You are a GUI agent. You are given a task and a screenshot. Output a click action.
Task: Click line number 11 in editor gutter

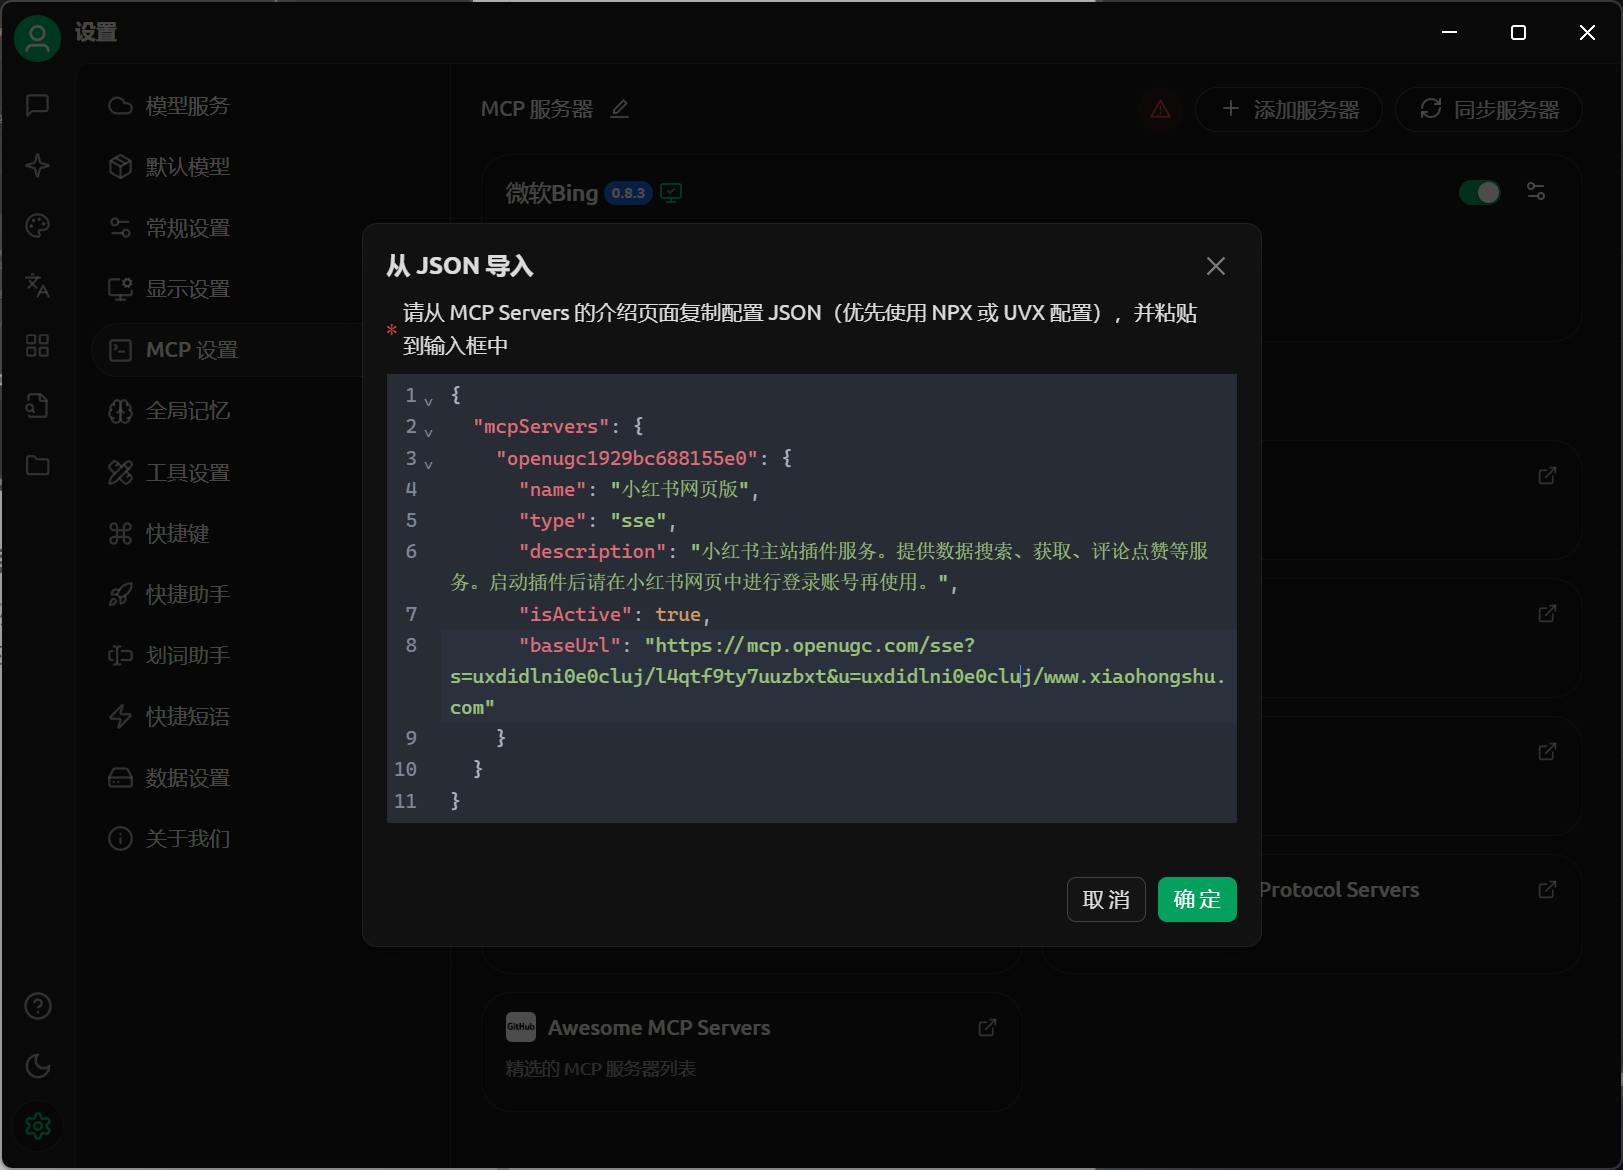pyautogui.click(x=405, y=801)
